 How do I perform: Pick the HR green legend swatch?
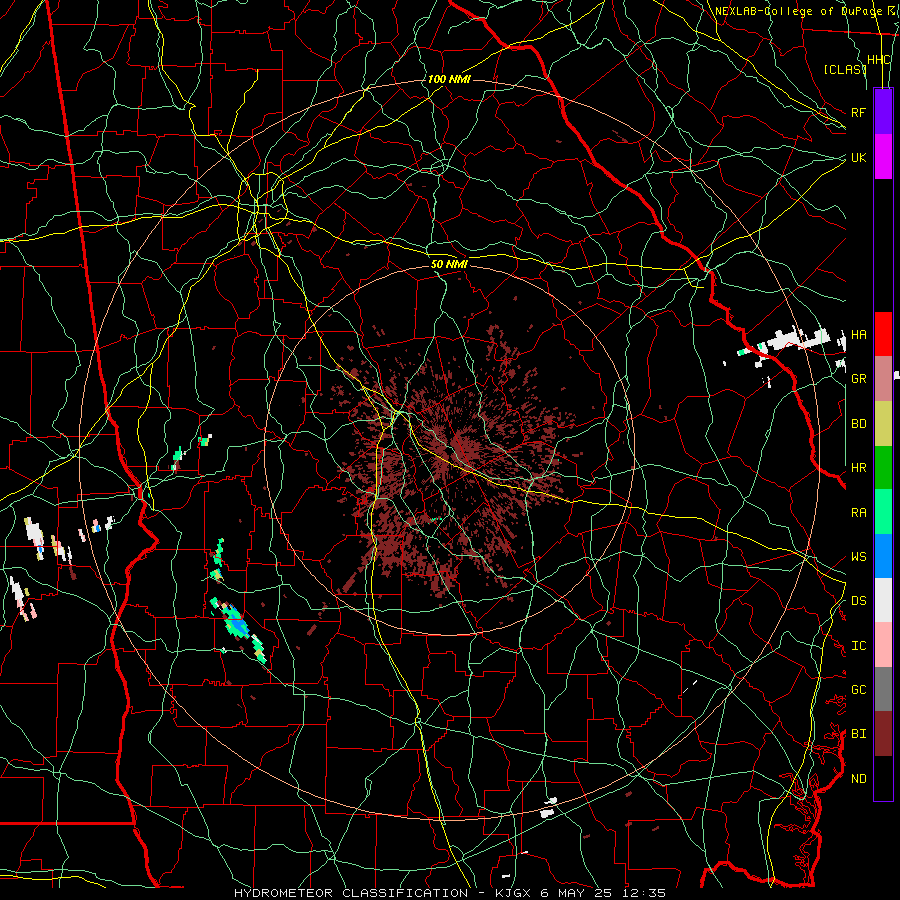[883, 468]
